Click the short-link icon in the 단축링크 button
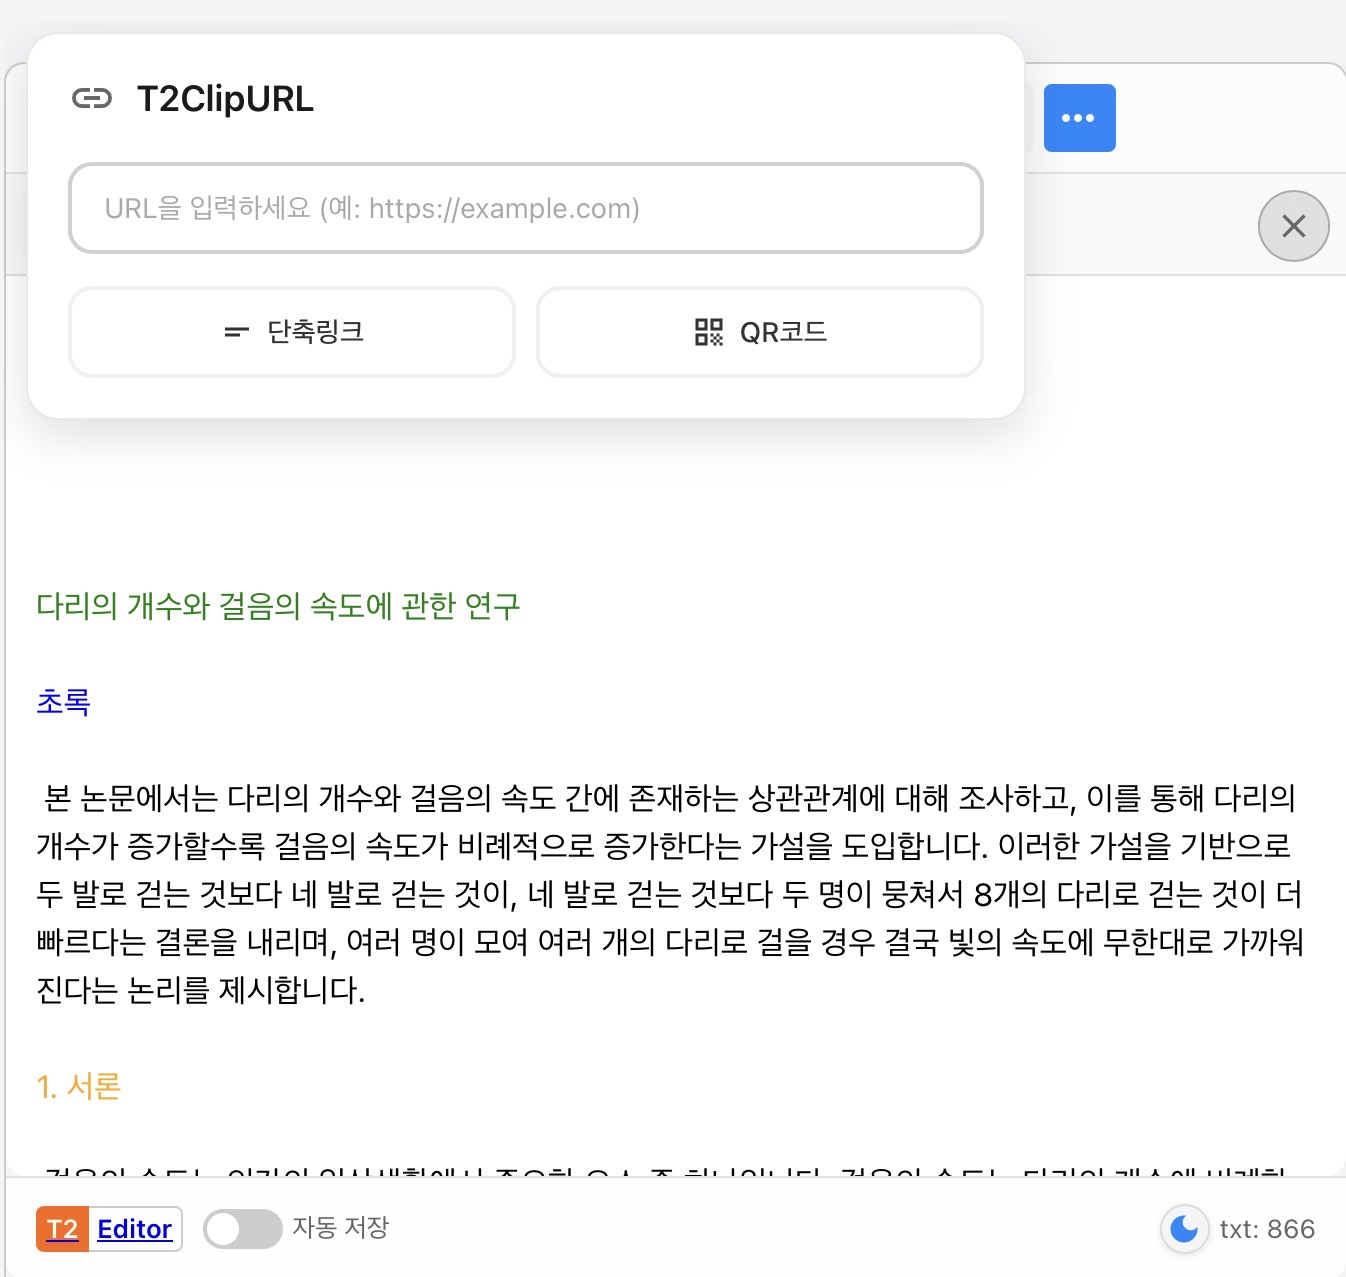The image size is (1346, 1277). click(236, 332)
